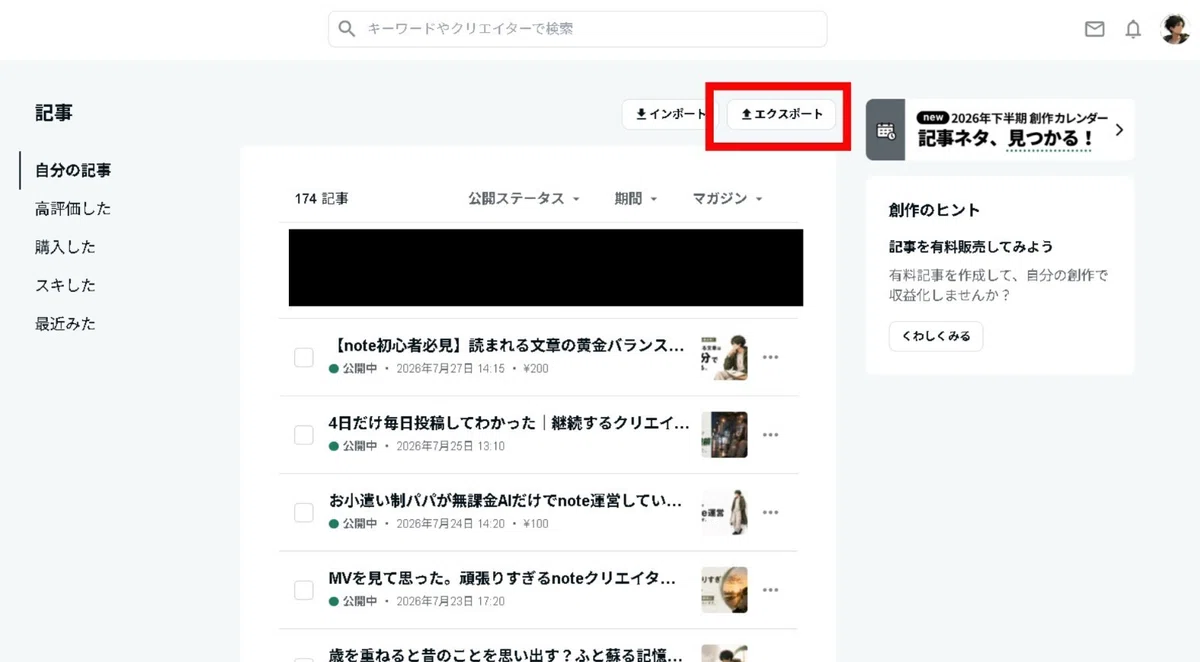Select checkbox for the 4日だけ毎日投稿 article
This screenshot has width=1200, height=662.
coord(304,435)
